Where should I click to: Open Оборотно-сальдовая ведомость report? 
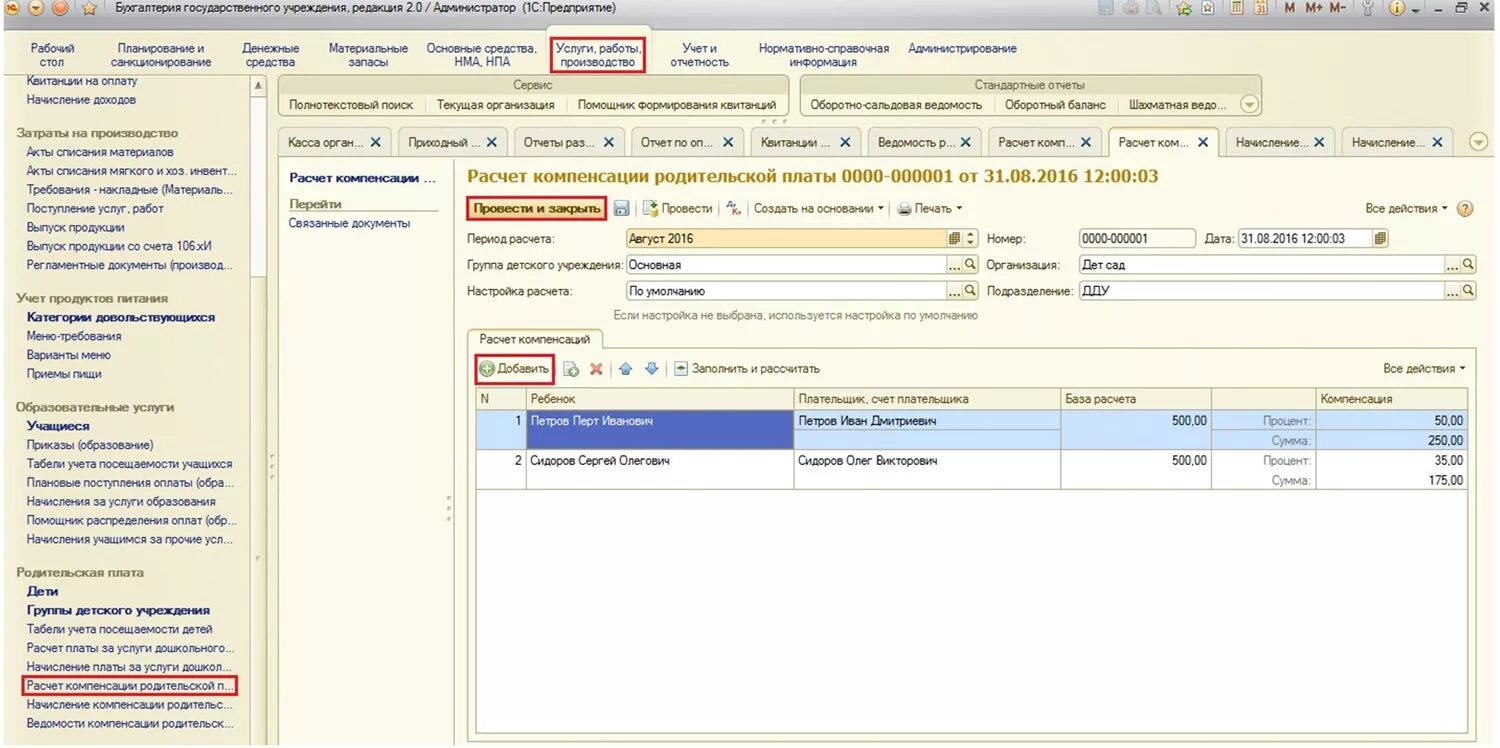point(896,105)
